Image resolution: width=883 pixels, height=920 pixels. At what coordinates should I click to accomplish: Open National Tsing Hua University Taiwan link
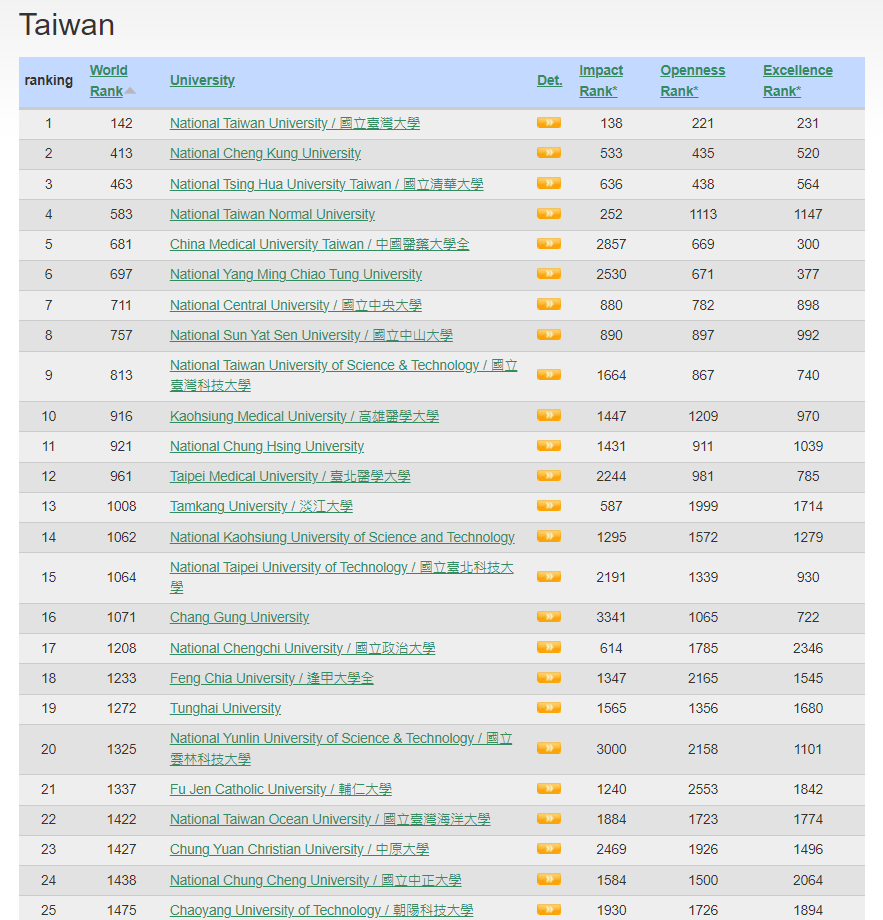tap(326, 184)
